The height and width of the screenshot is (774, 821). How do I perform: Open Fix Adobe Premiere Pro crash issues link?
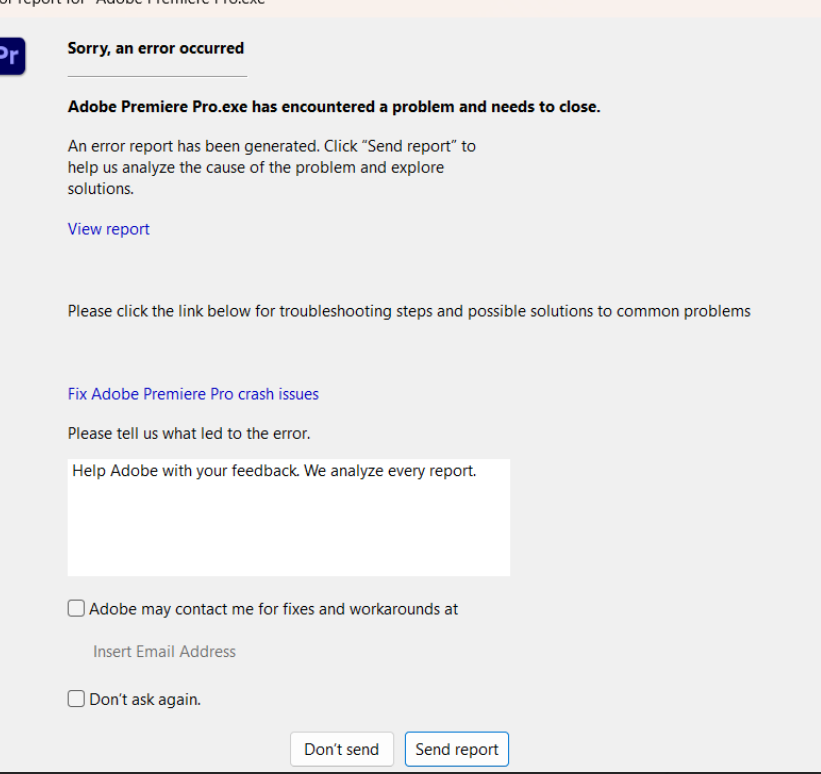pyautogui.click(x=193, y=394)
